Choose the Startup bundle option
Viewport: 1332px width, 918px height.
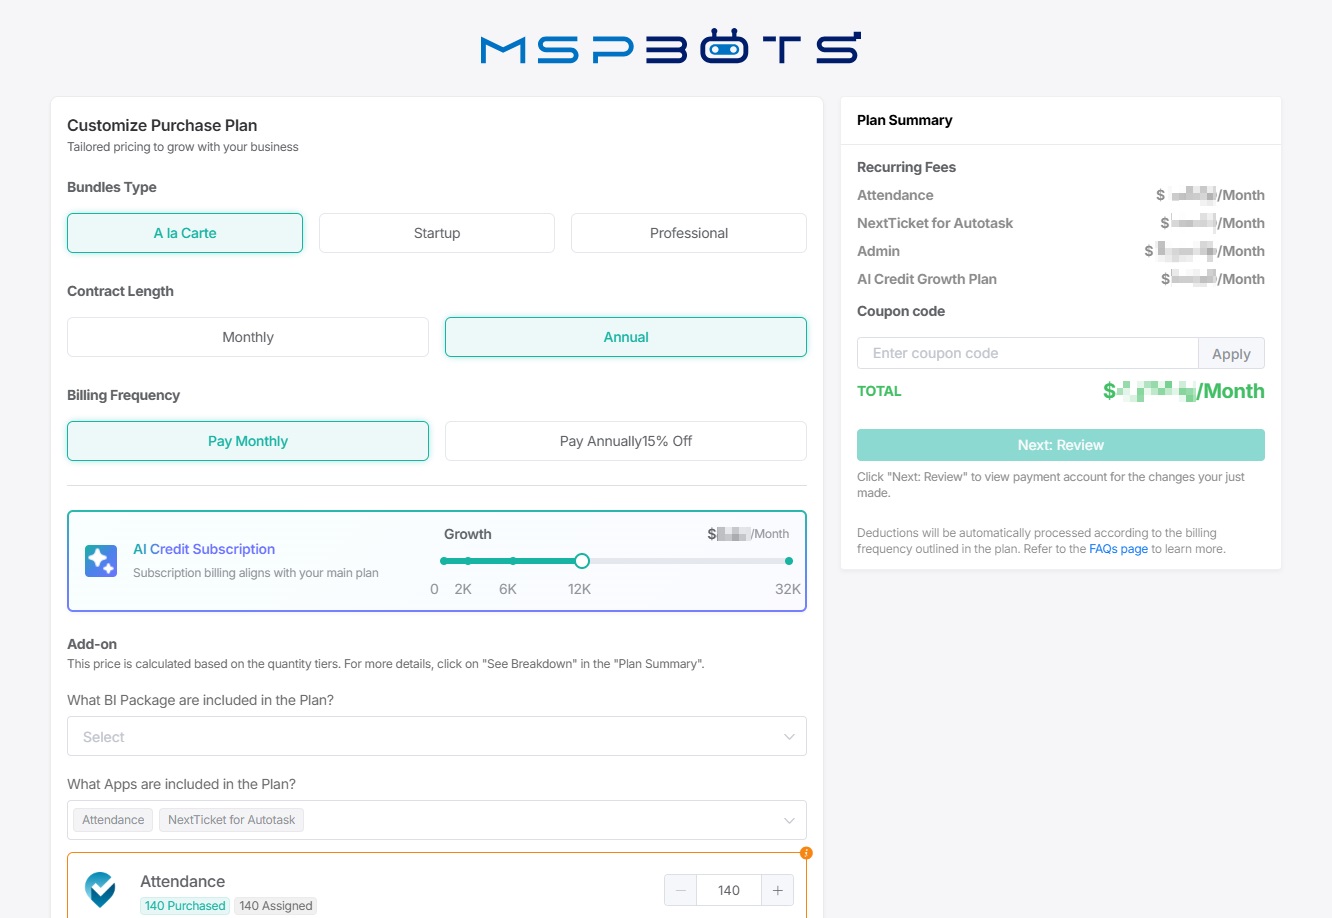(x=437, y=233)
